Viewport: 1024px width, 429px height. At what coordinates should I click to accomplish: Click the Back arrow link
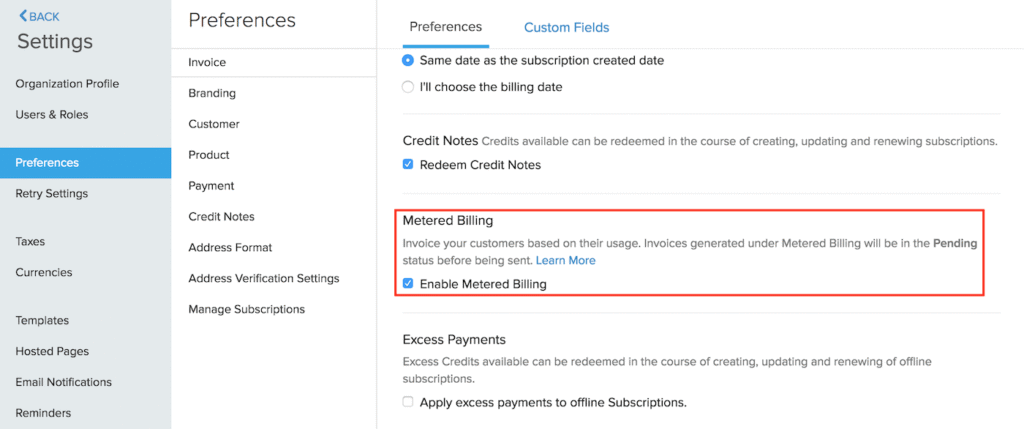[x=39, y=16]
